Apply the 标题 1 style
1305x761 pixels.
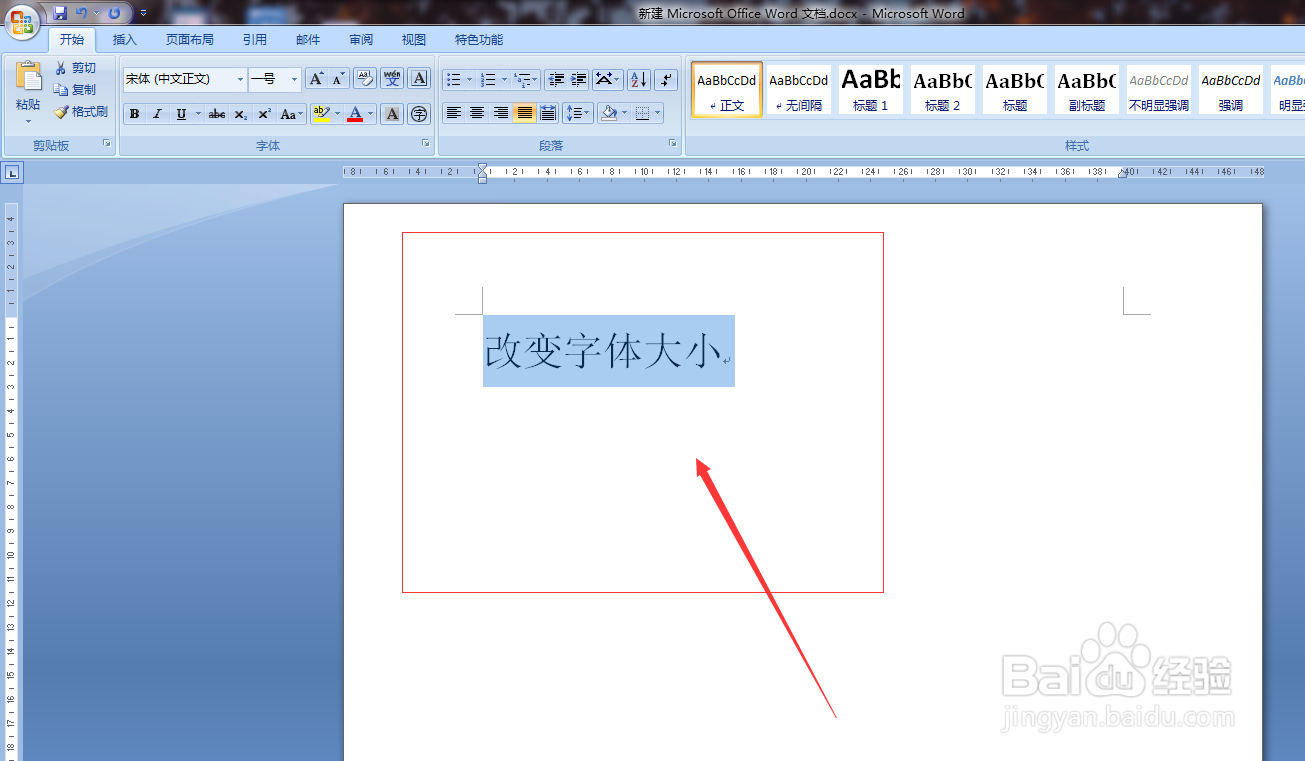[869, 89]
